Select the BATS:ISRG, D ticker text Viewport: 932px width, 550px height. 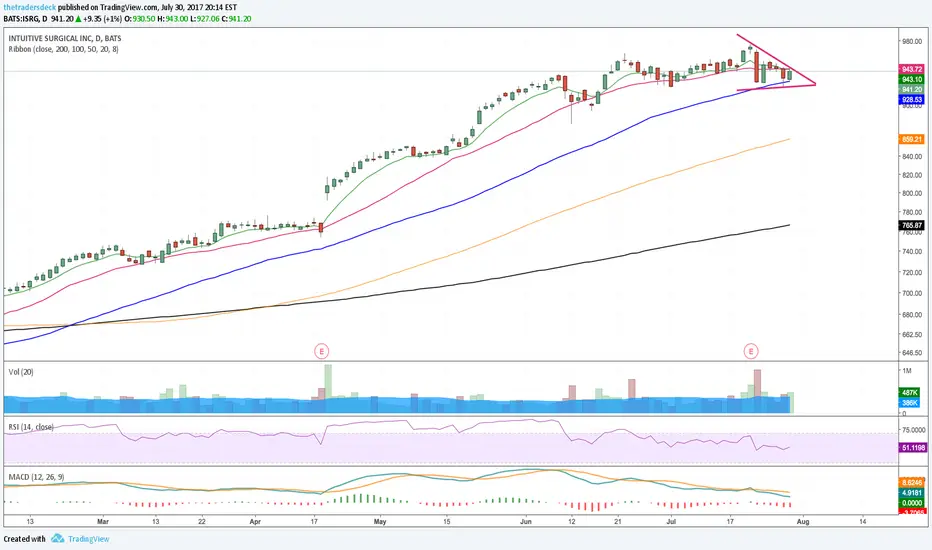[x=26, y=19]
